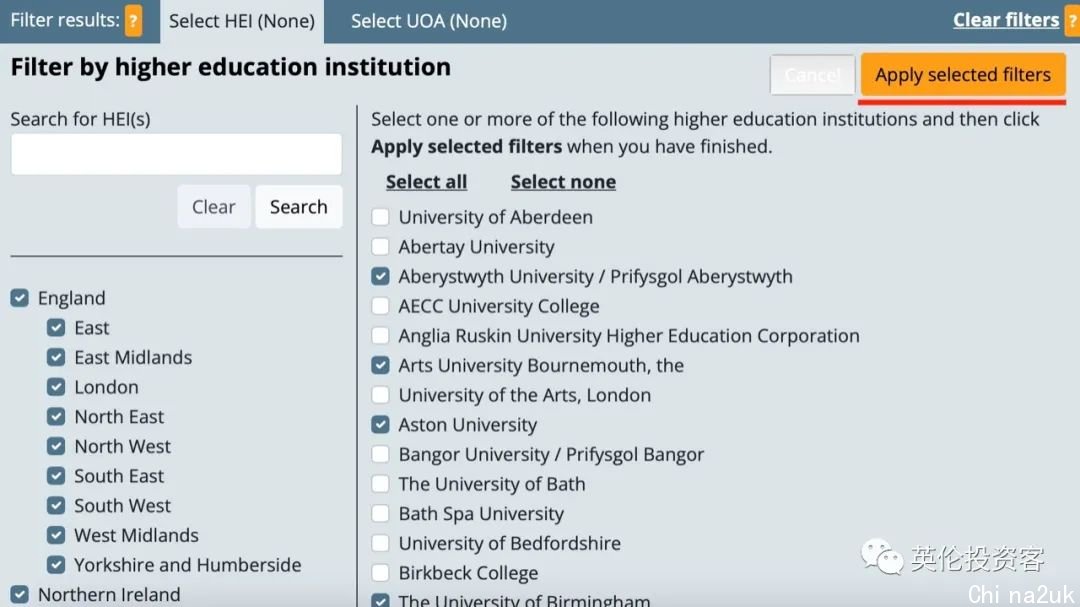Click the Search button
Image resolution: width=1080 pixels, height=607 pixels.
(x=298, y=207)
